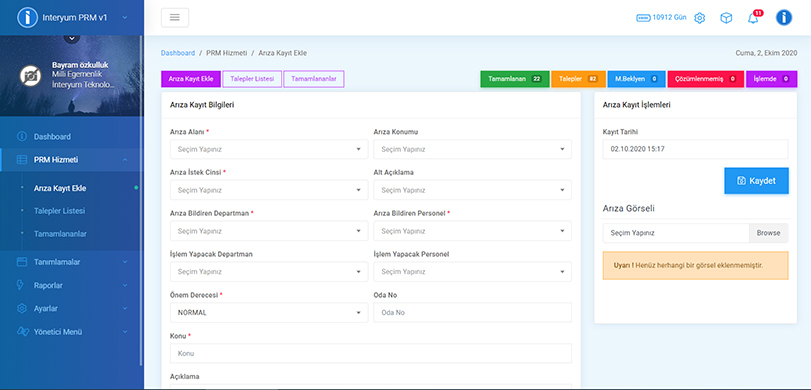Click the Oda No input field

tap(473, 312)
